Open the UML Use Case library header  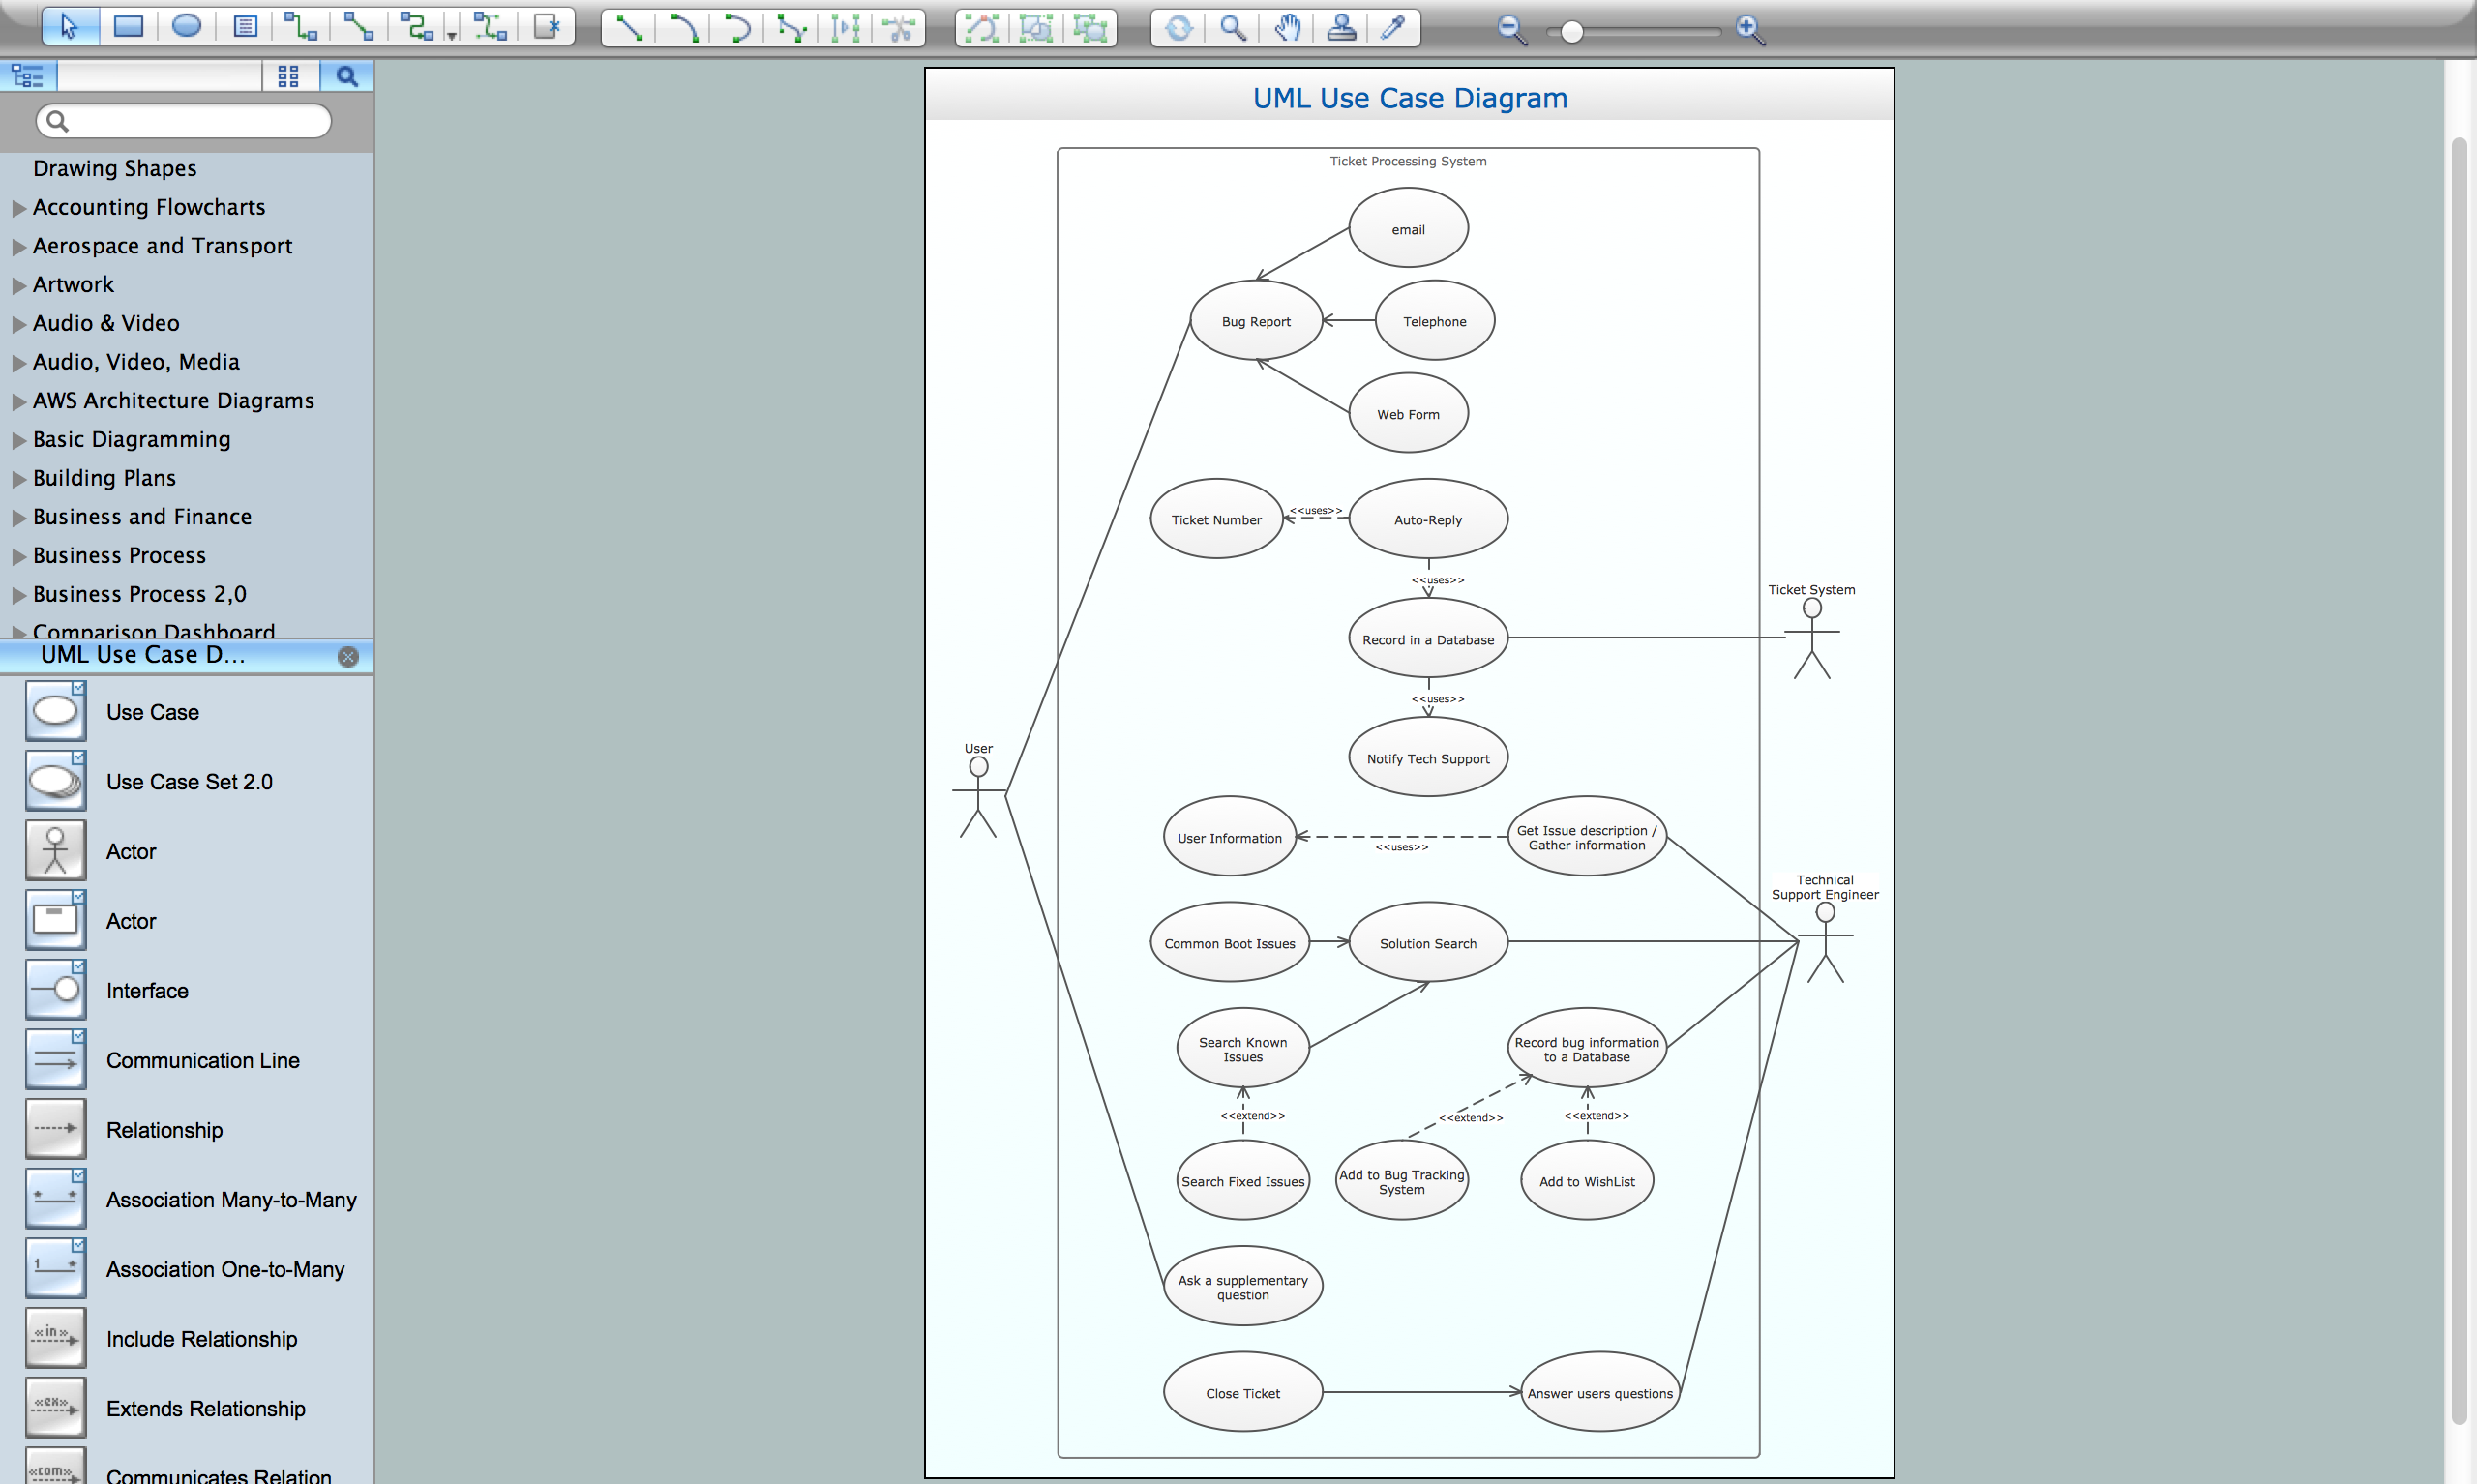pyautogui.click(x=142, y=655)
